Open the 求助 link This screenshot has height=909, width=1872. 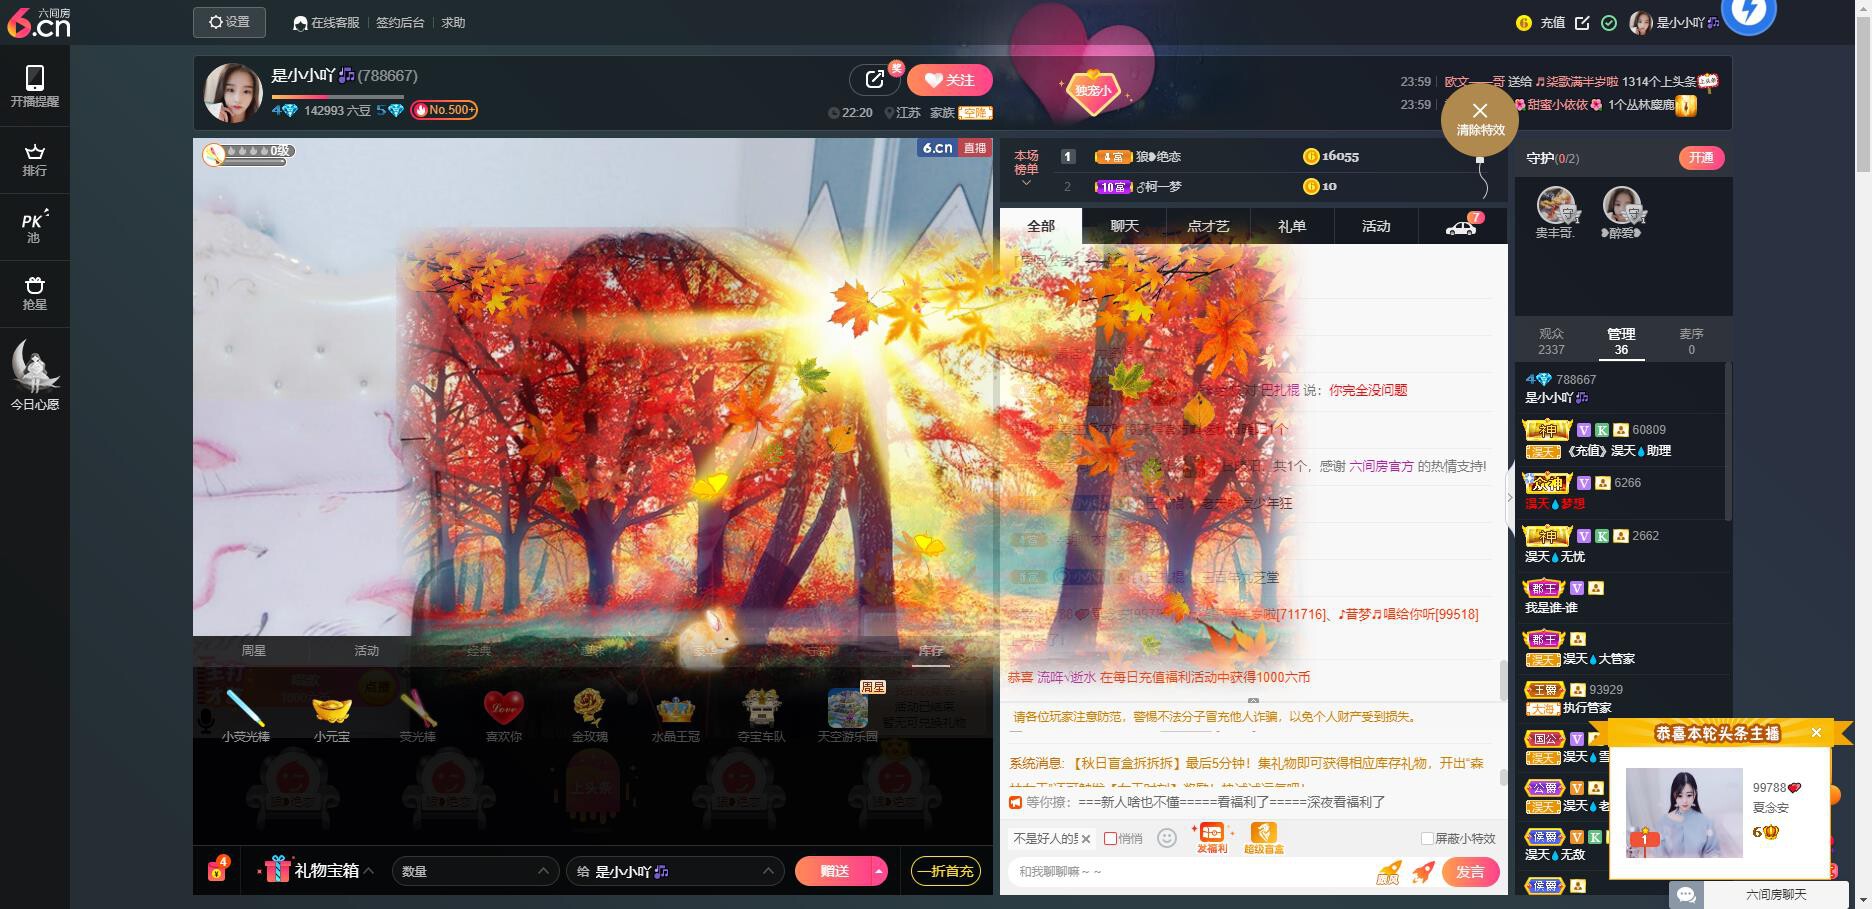coord(453,23)
